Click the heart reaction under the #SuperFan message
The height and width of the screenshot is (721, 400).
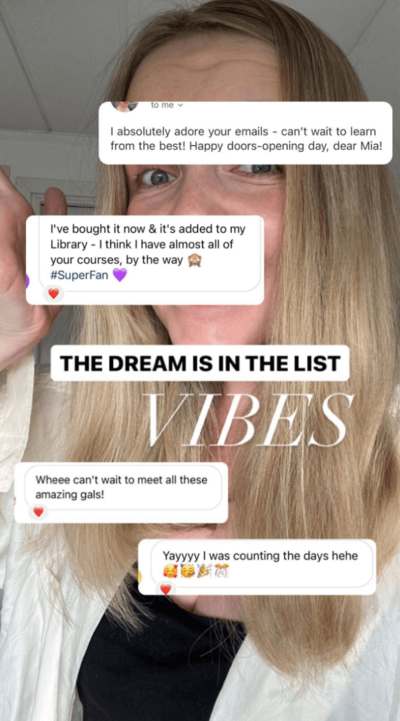[54, 293]
